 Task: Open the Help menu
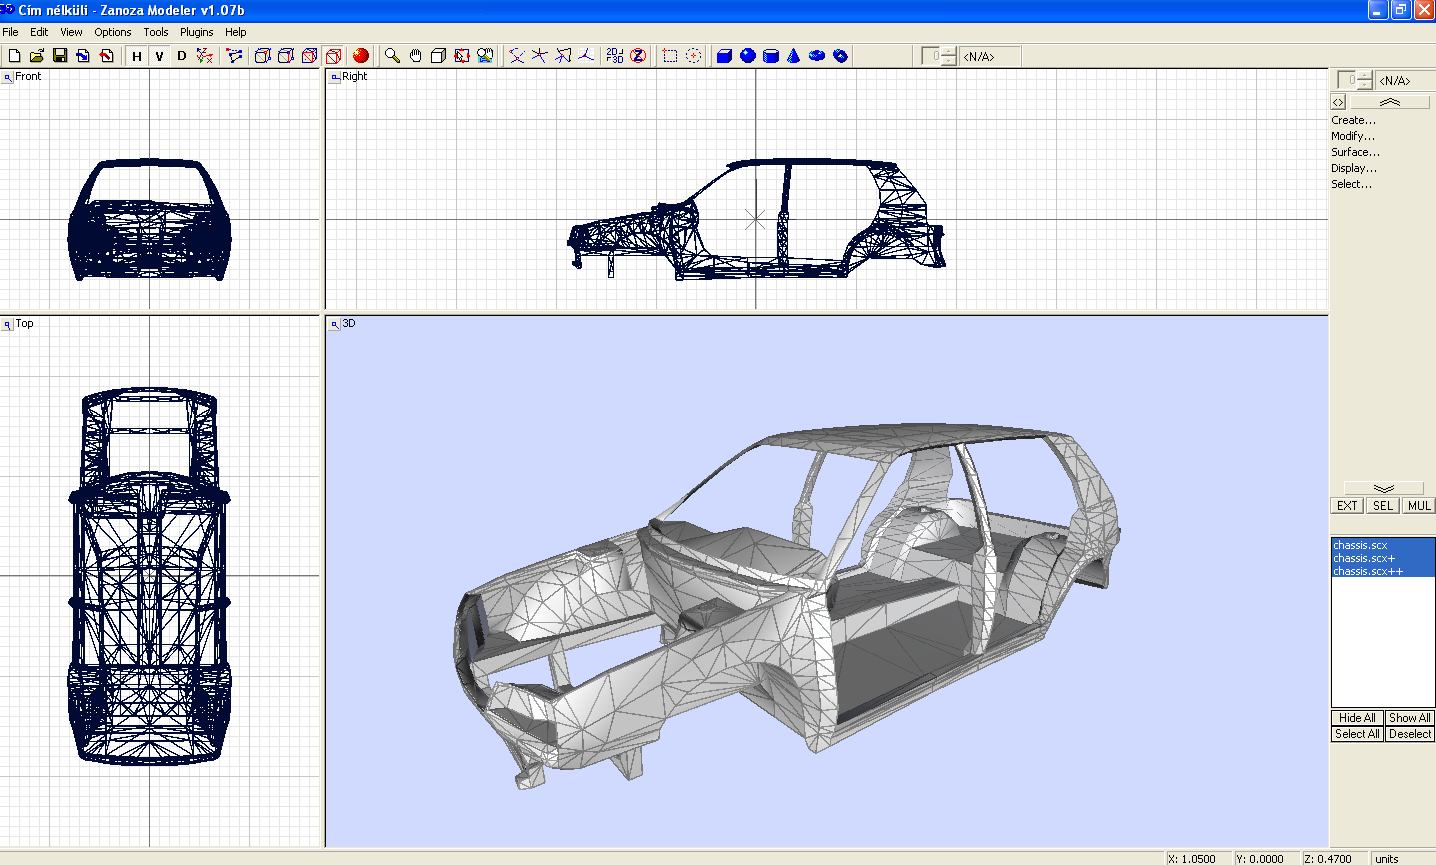coord(236,32)
